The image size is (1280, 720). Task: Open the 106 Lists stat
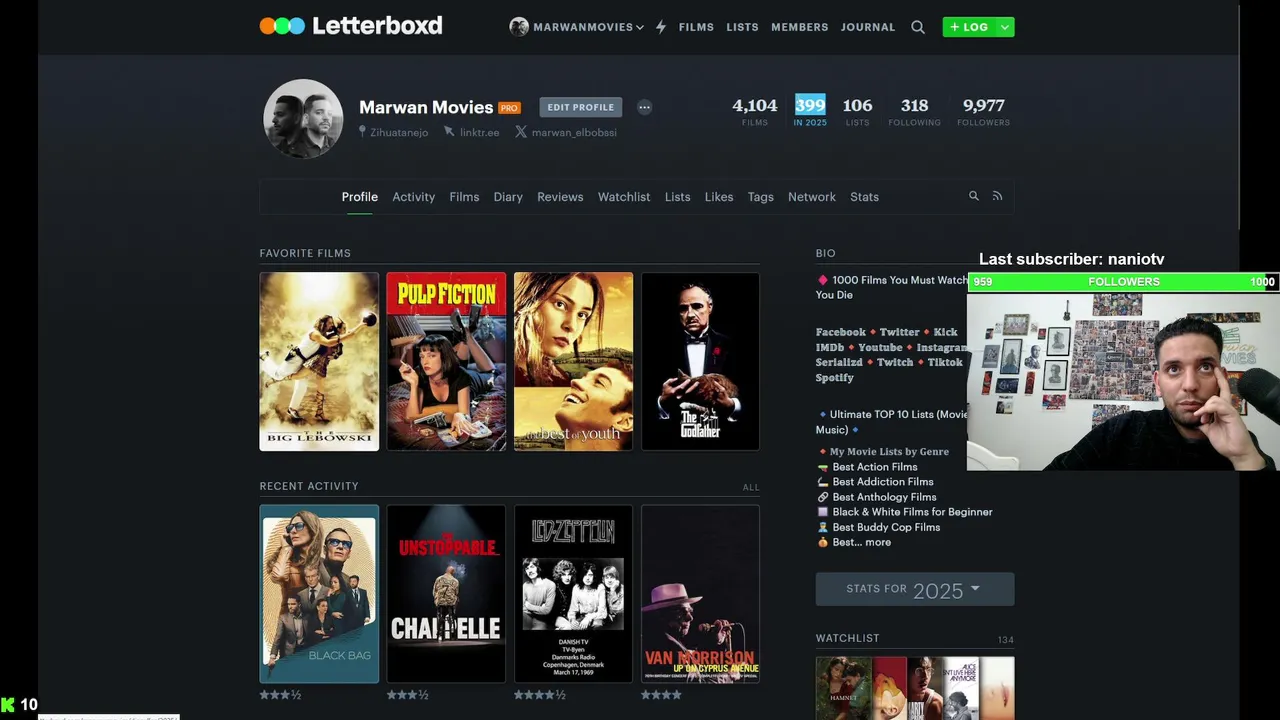[x=857, y=111]
